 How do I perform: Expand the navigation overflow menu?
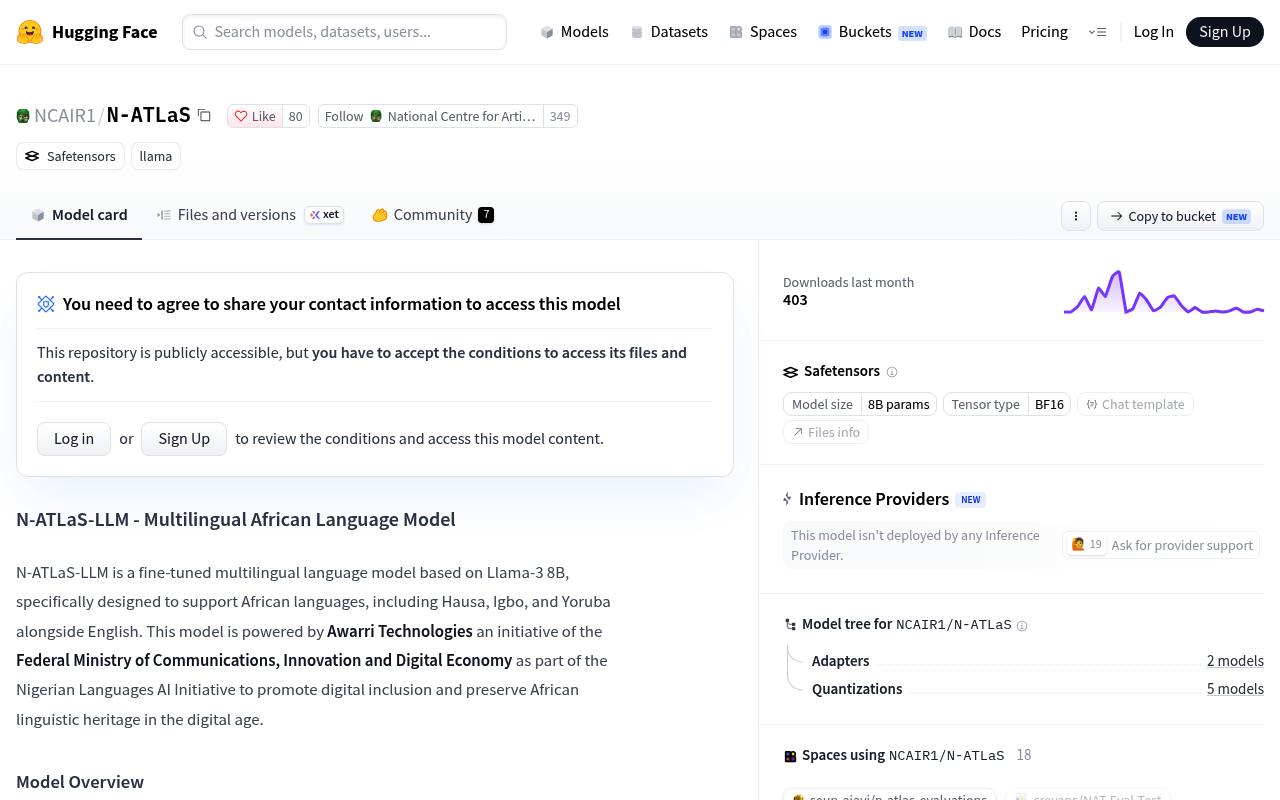click(x=1097, y=32)
